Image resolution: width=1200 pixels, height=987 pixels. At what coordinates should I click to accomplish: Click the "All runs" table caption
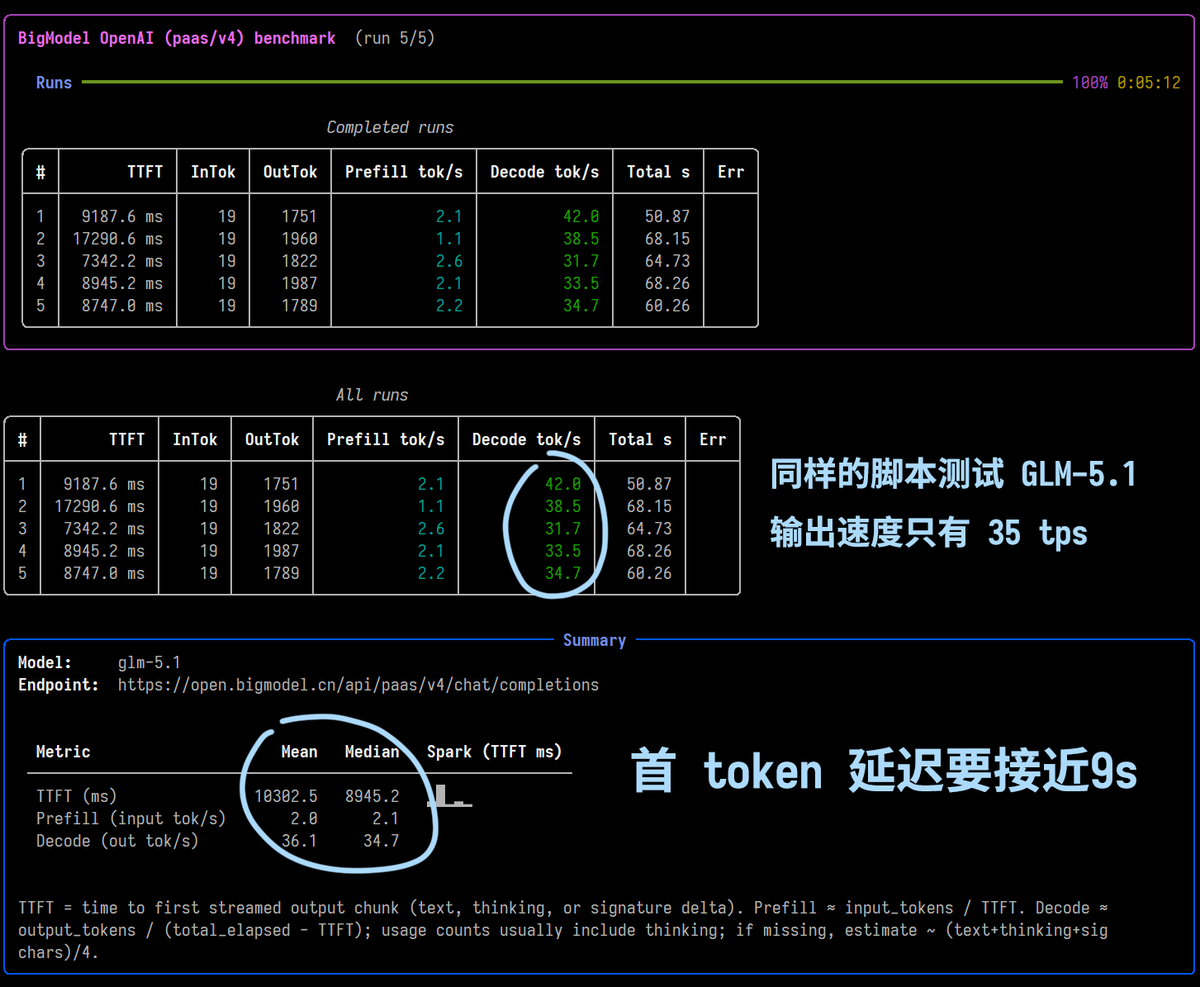(372, 395)
